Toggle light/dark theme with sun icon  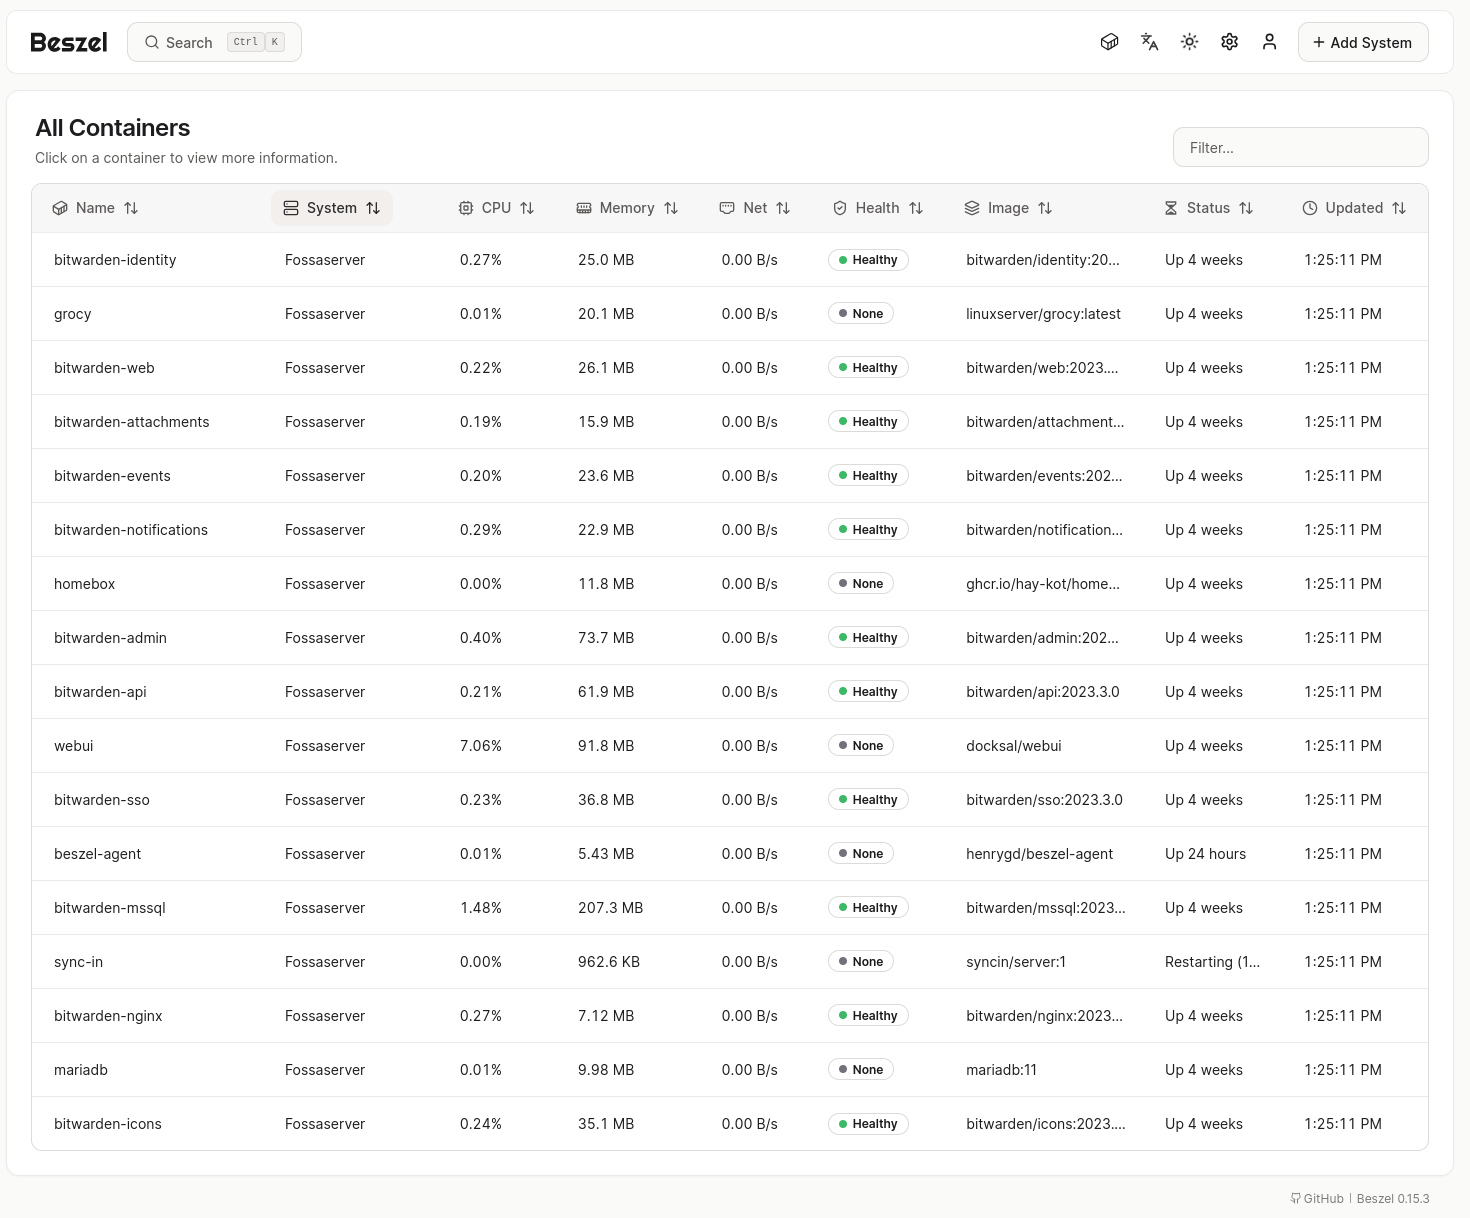1189,42
